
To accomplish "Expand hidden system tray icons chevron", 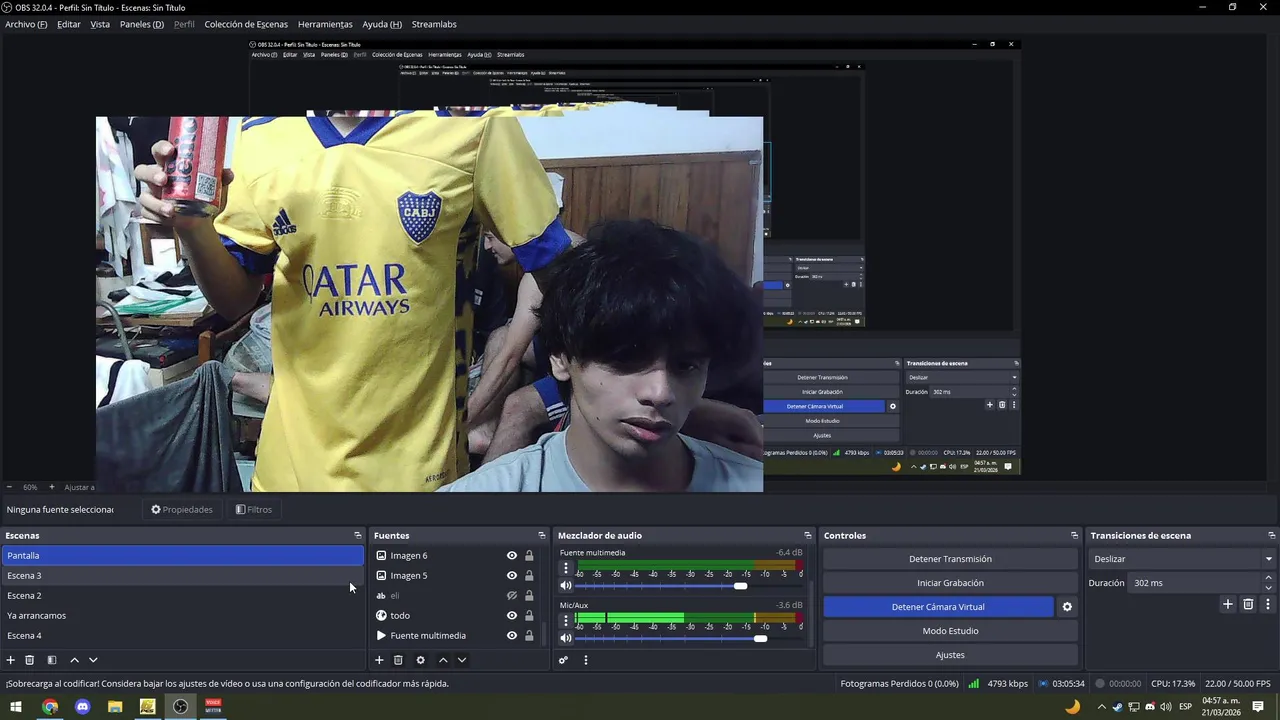I will click(1102, 707).
